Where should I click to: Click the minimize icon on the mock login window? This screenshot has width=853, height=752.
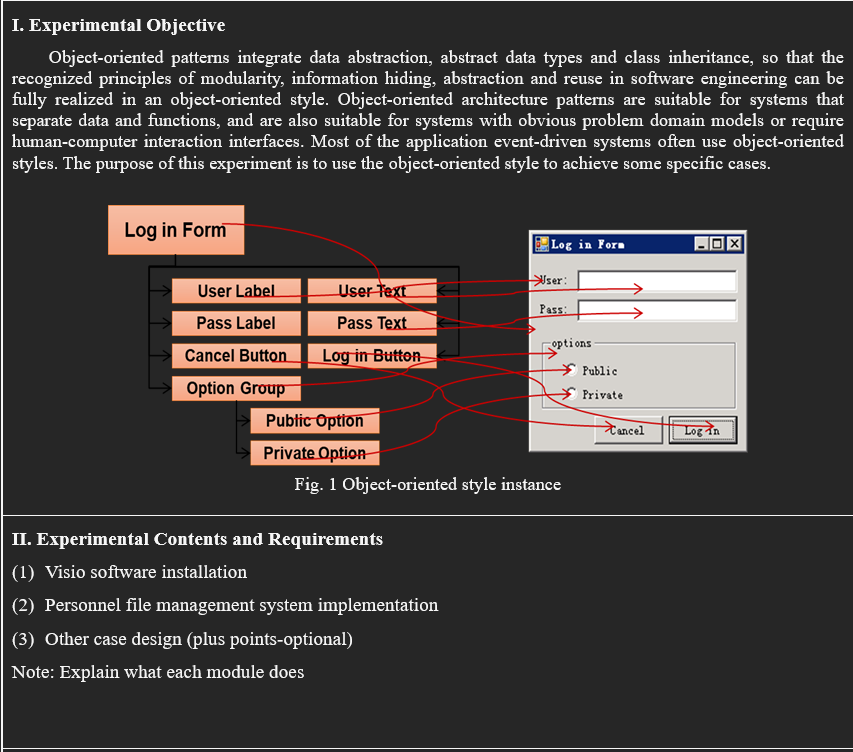pos(702,244)
